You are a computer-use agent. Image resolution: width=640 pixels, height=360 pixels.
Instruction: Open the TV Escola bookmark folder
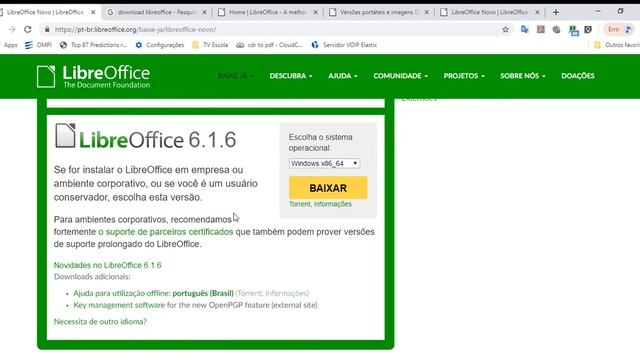pyautogui.click(x=210, y=45)
